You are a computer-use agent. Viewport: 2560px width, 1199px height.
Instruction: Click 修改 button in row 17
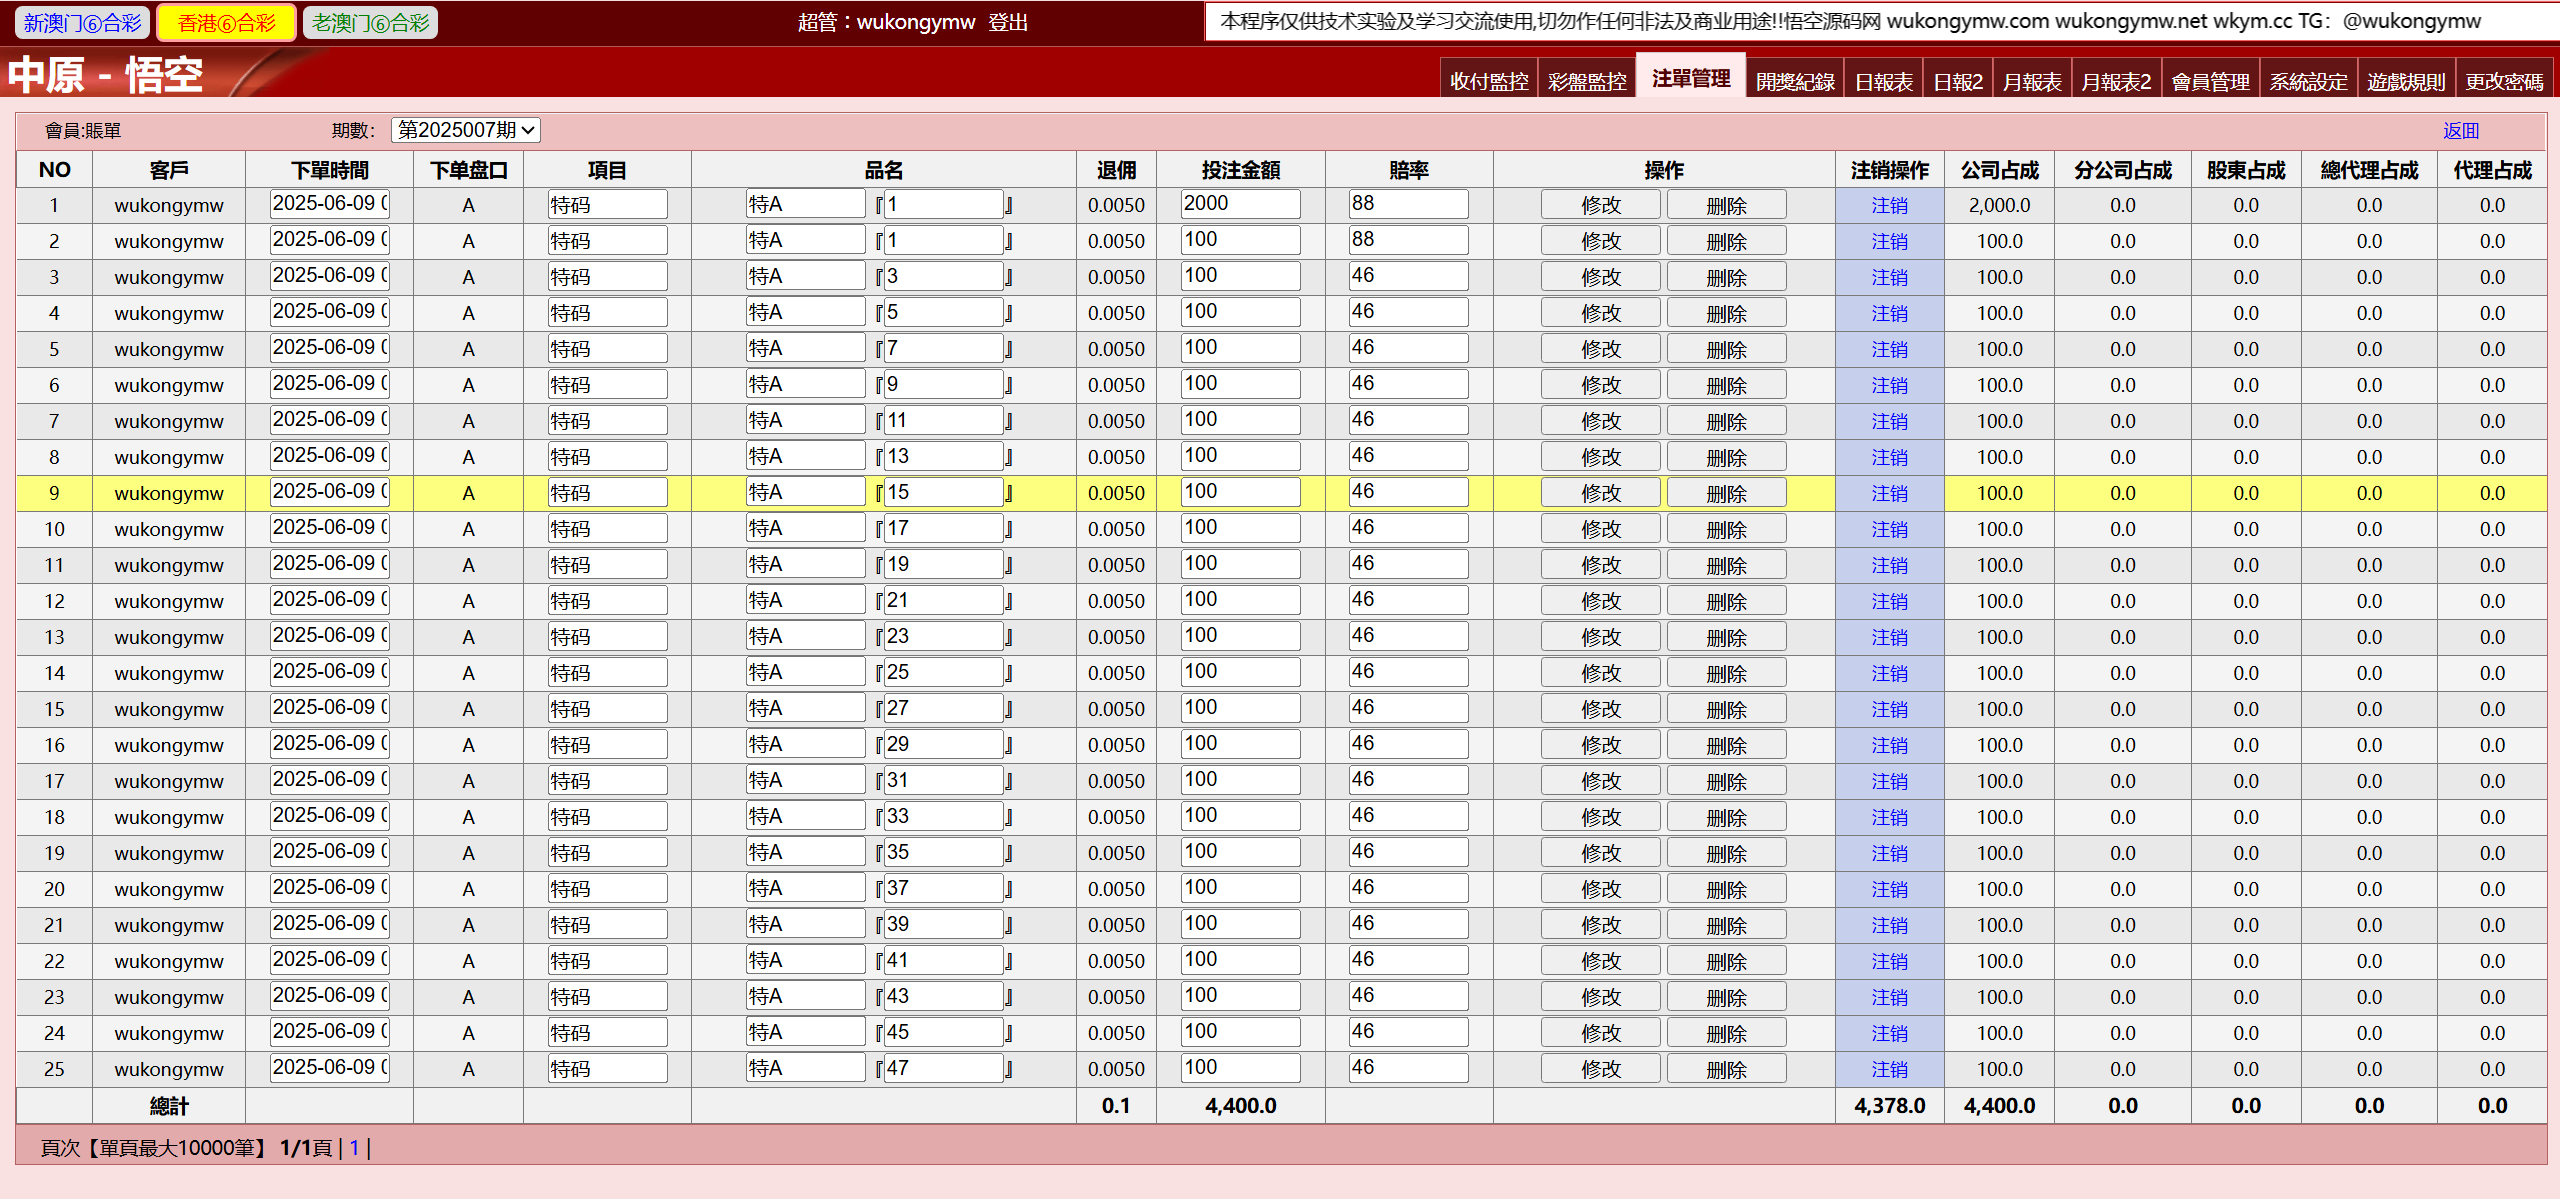tap(1600, 781)
